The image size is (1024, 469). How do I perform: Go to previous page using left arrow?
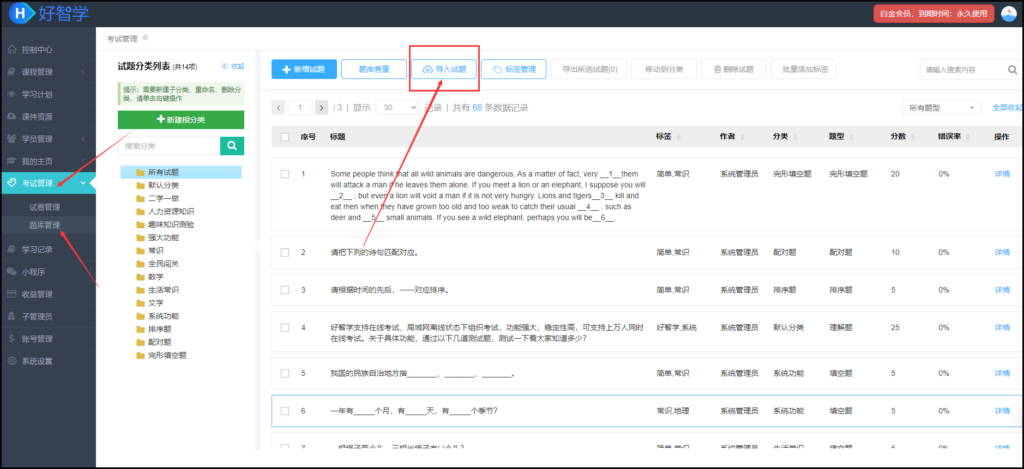click(278, 107)
